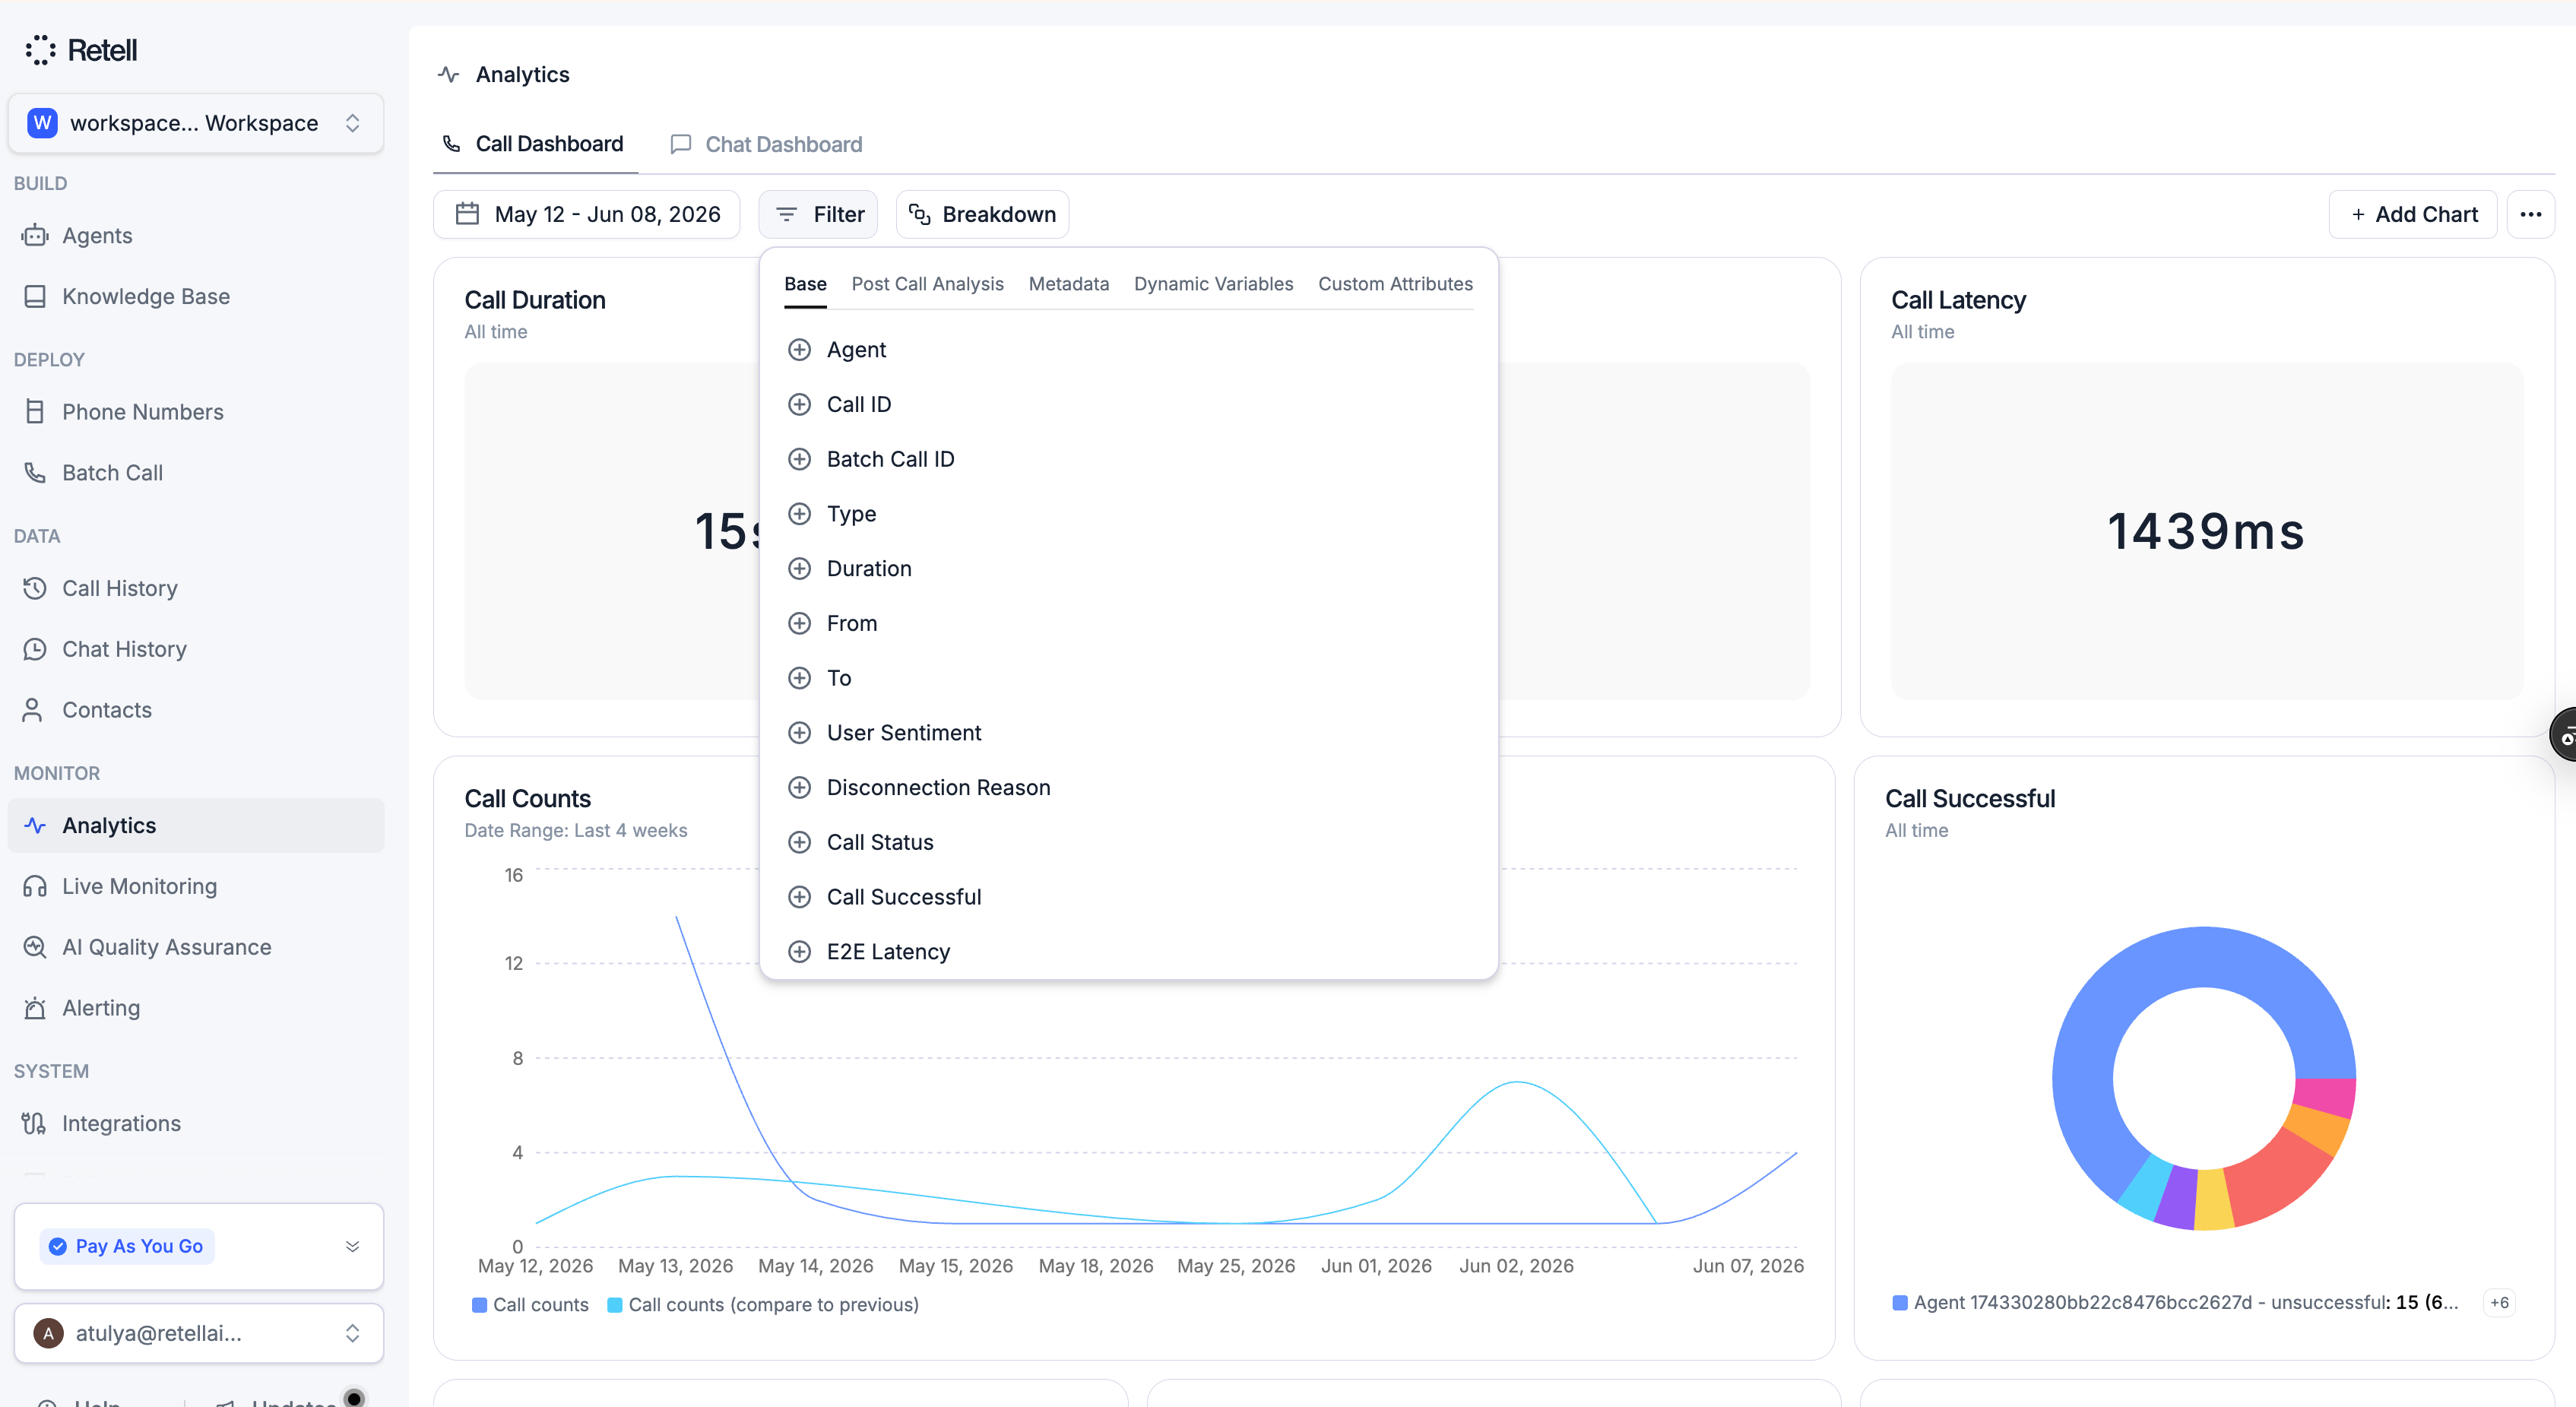Click the plus icon beside E2E Latency
The image size is (2576, 1407).
(x=799, y=952)
